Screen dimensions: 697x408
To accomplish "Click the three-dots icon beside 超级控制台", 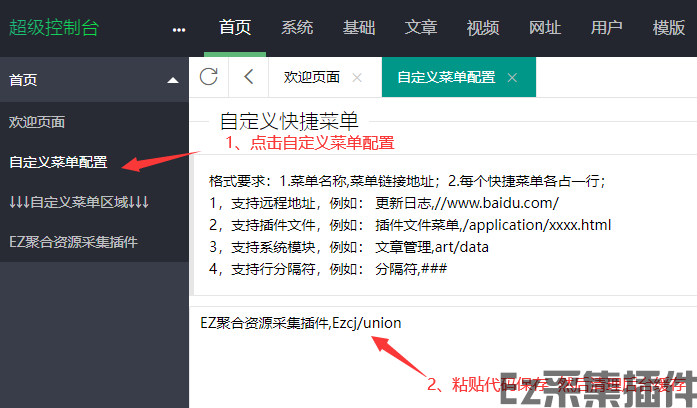I will point(179,29).
